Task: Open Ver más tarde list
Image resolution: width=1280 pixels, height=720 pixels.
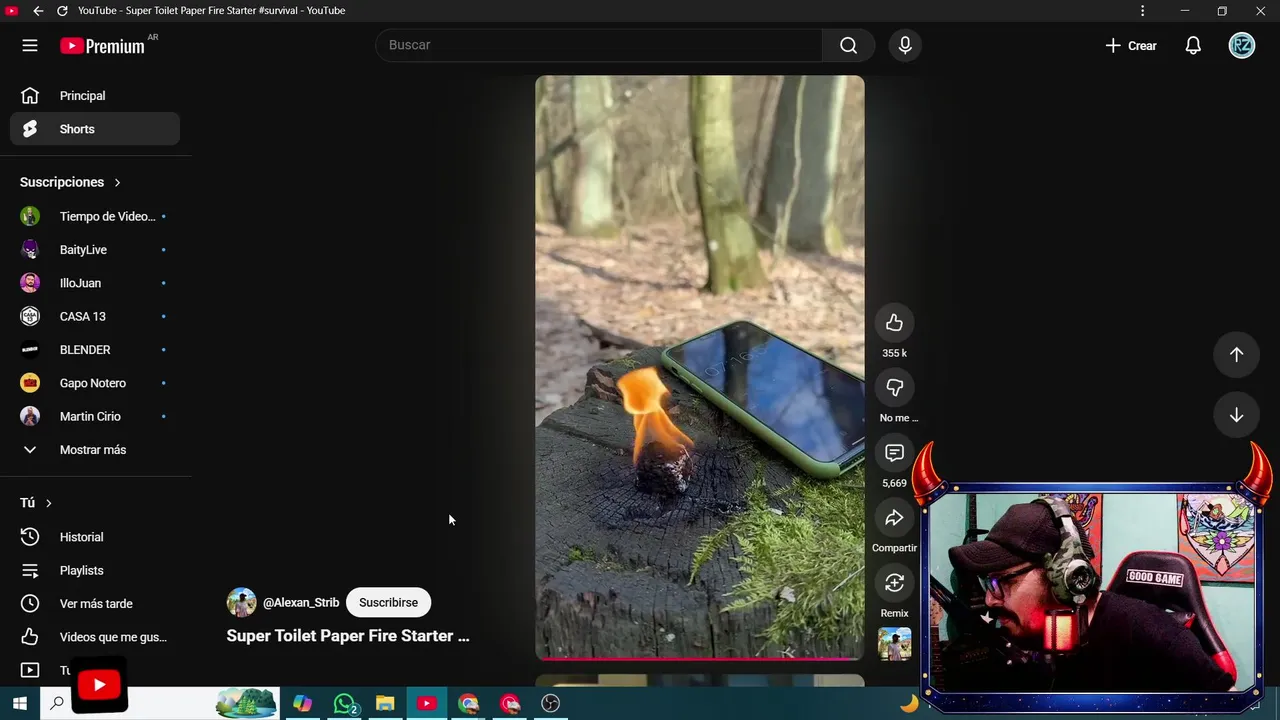Action: pos(95,604)
